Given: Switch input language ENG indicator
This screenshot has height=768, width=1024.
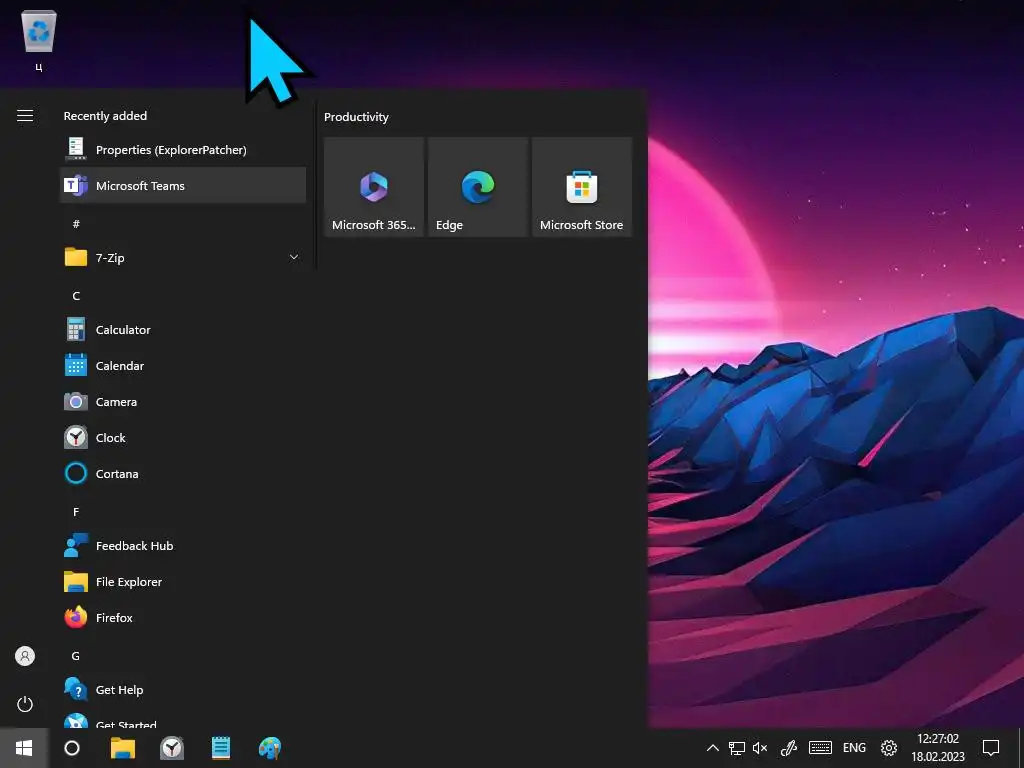Looking at the screenshot, I should [854, 748].
